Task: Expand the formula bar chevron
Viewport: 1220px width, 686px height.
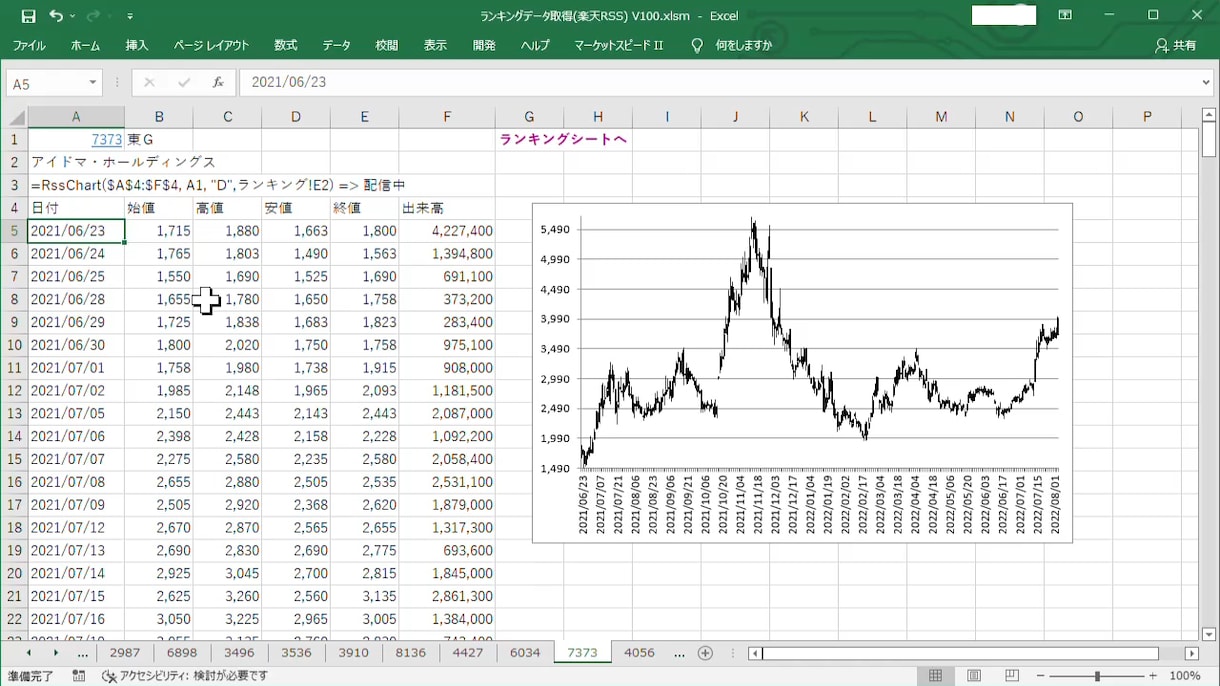Action: pyautogui.click(x=1204, y=82)
